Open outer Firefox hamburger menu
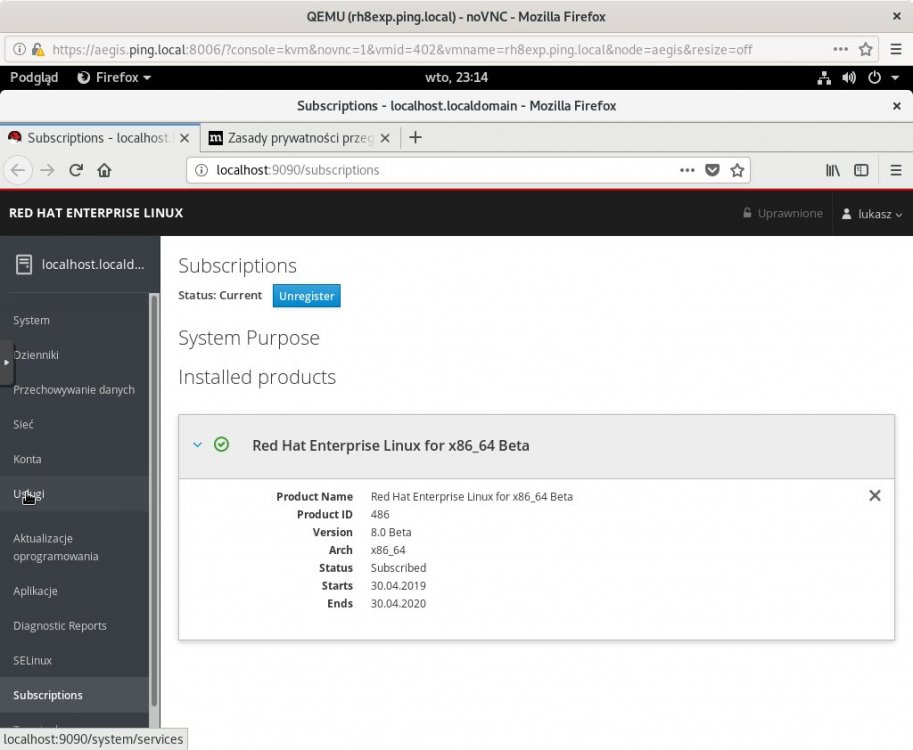Screen dimensions: 913x750 [896, 49]
